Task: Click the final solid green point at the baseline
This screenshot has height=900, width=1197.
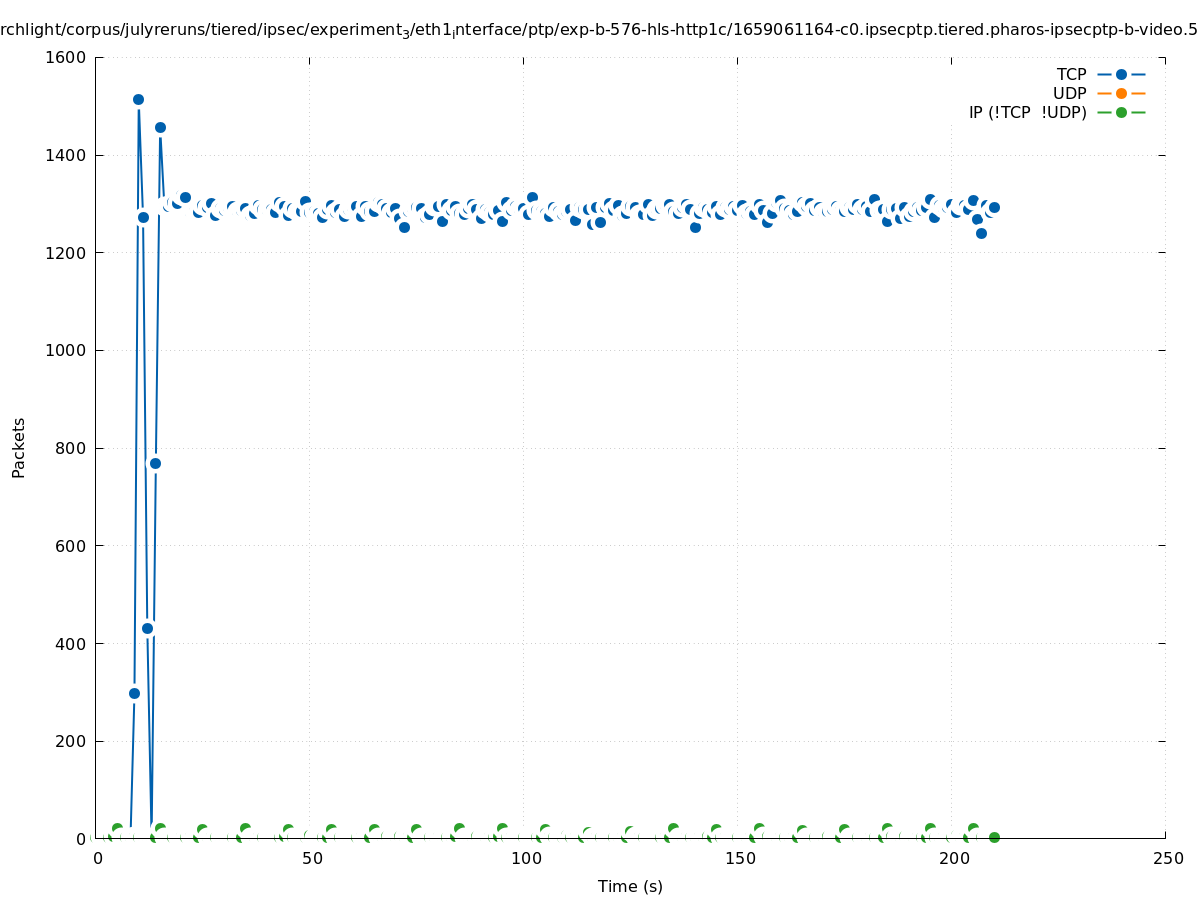Action: coord(994,837)
